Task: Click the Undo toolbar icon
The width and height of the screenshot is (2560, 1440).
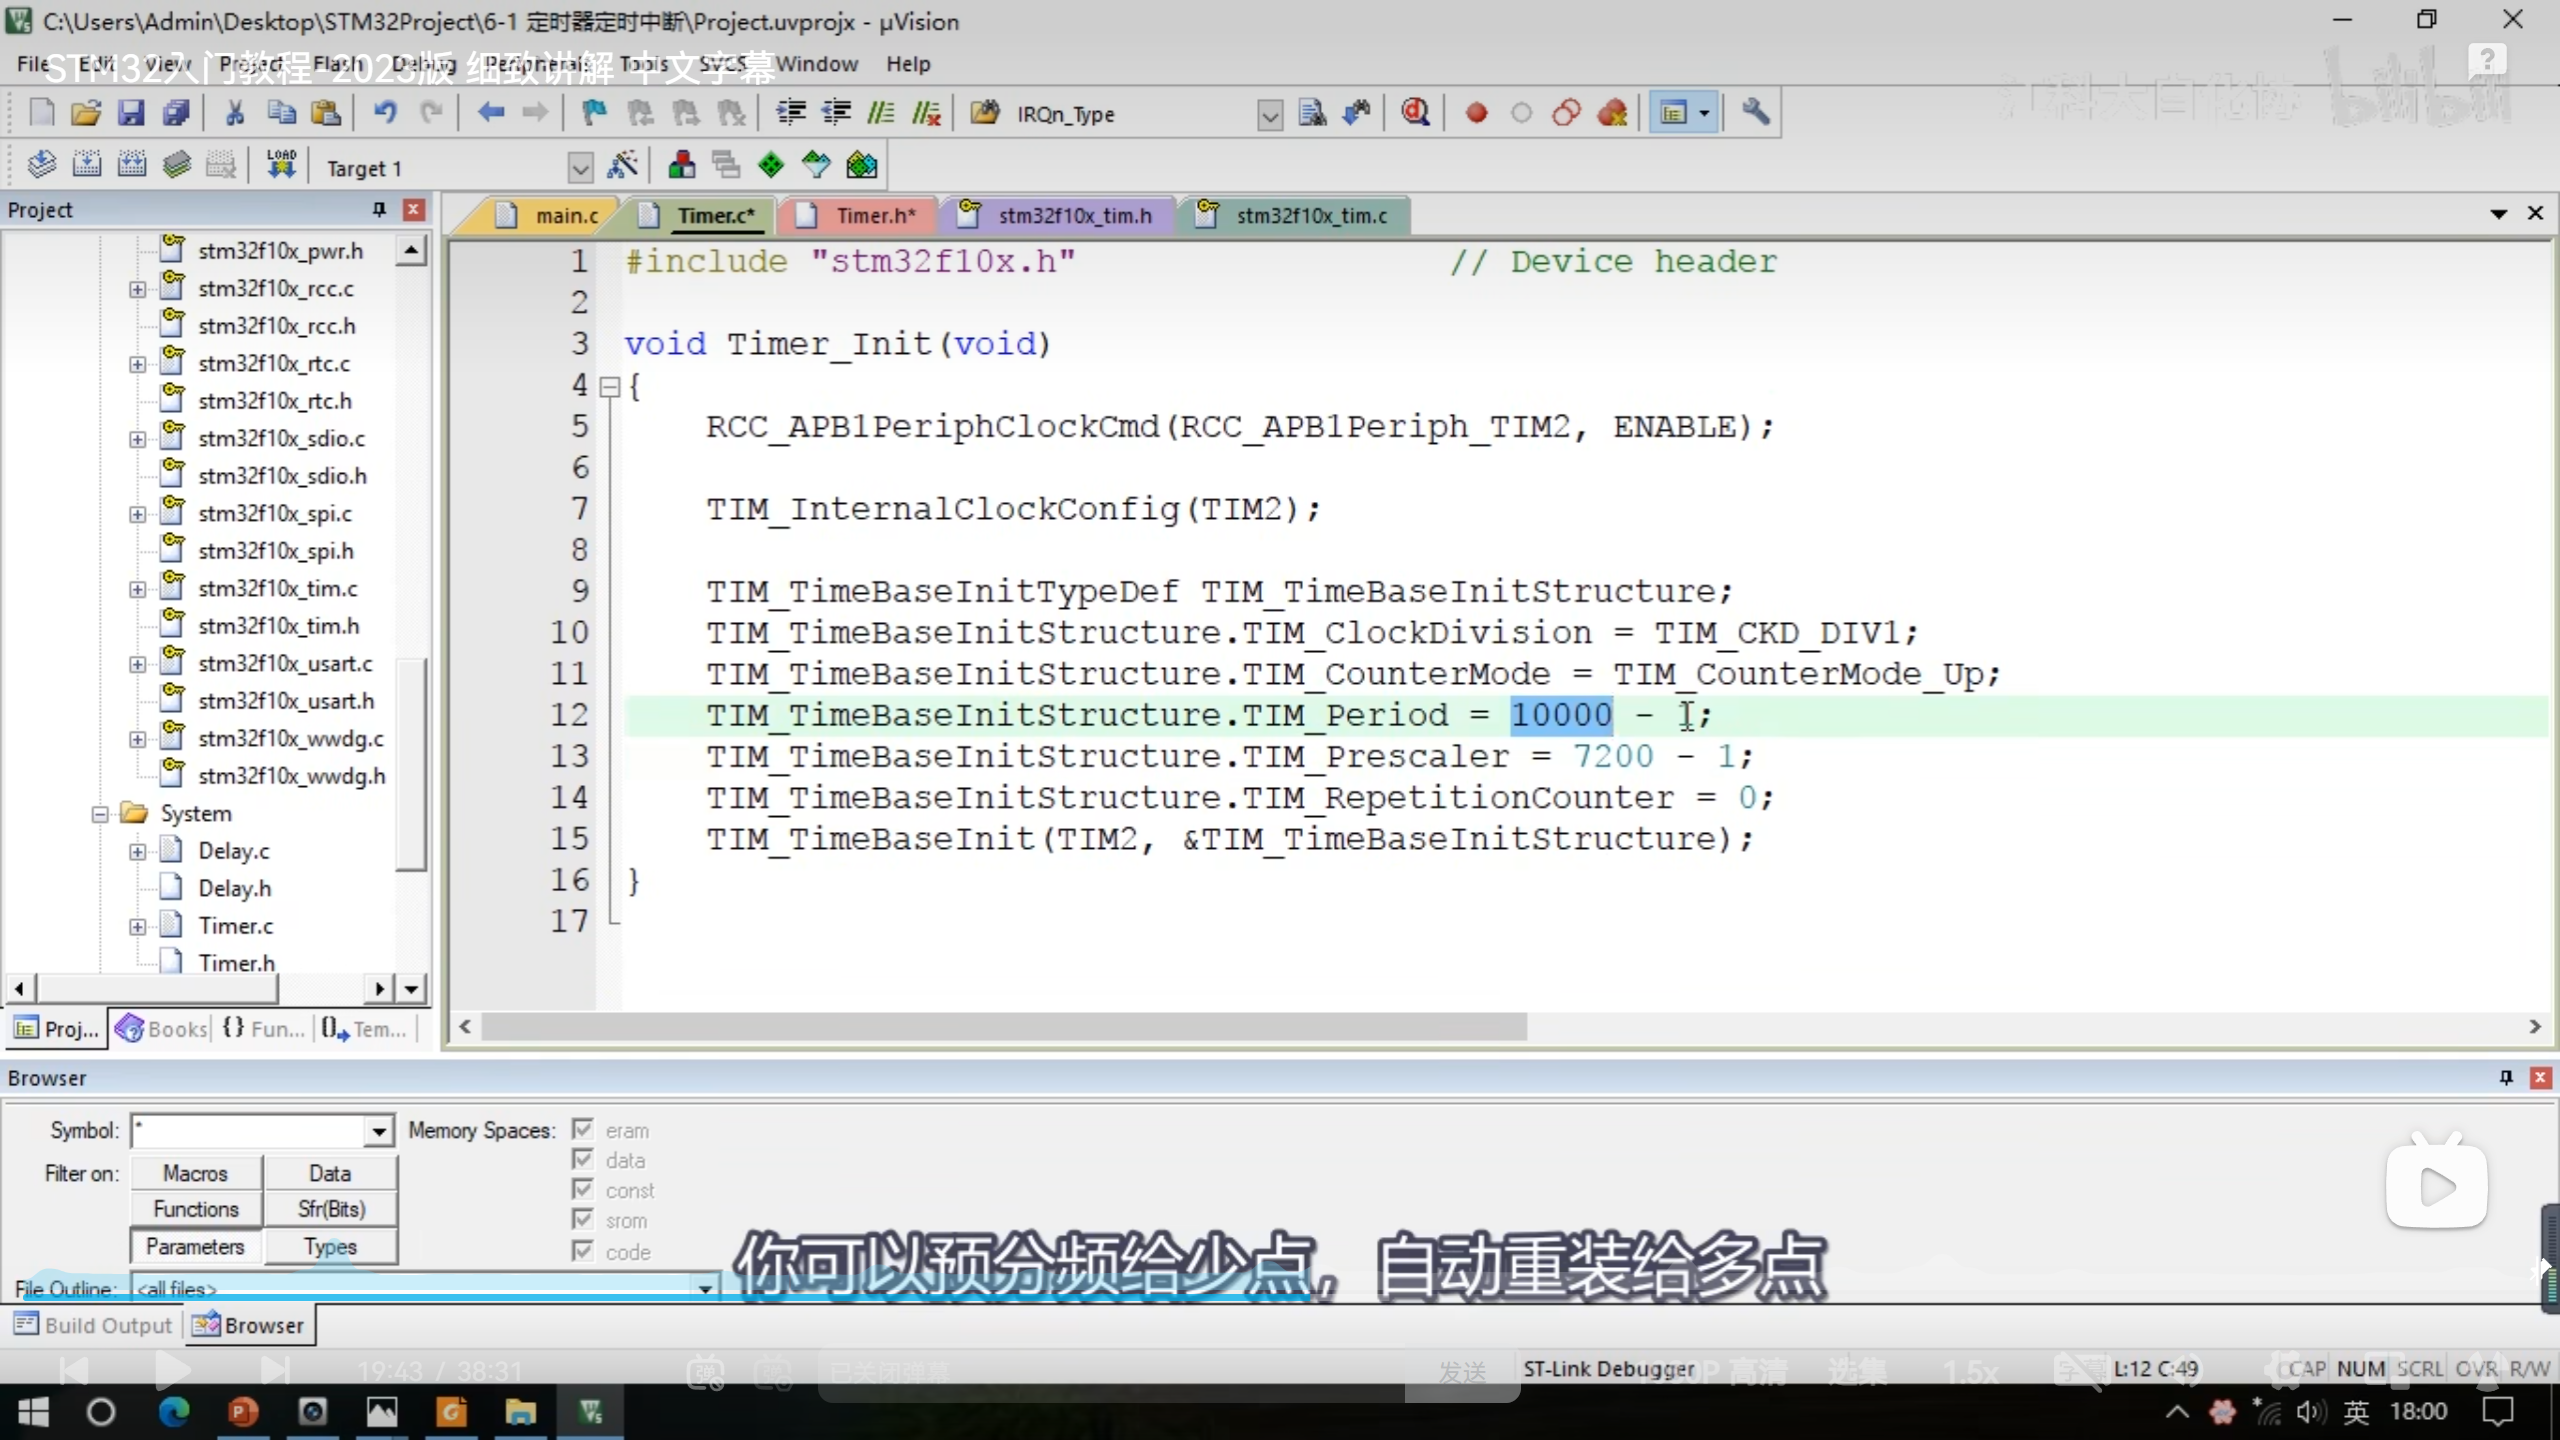Action: 385,113
